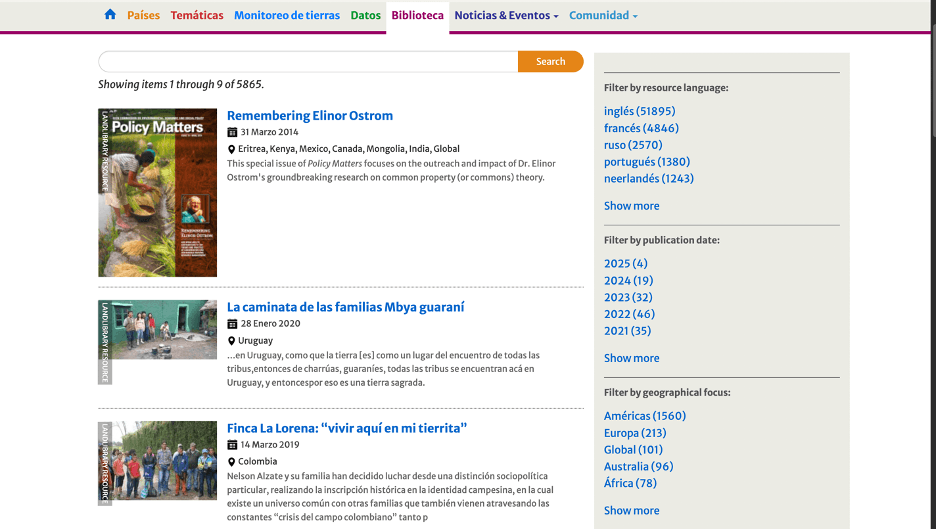Open the Policy Matters cover thumbnail

[x=157, y=192]
